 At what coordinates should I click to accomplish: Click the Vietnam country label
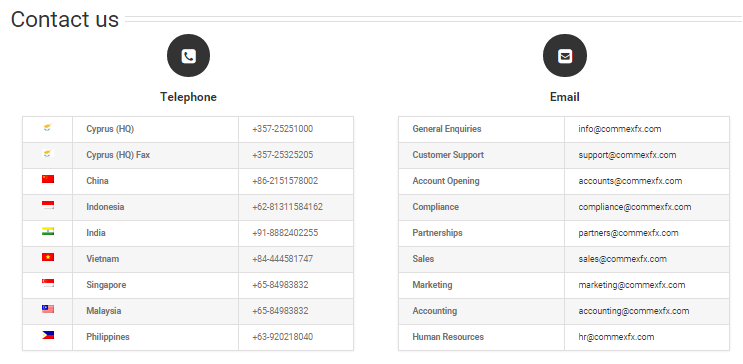pos(102,259)
